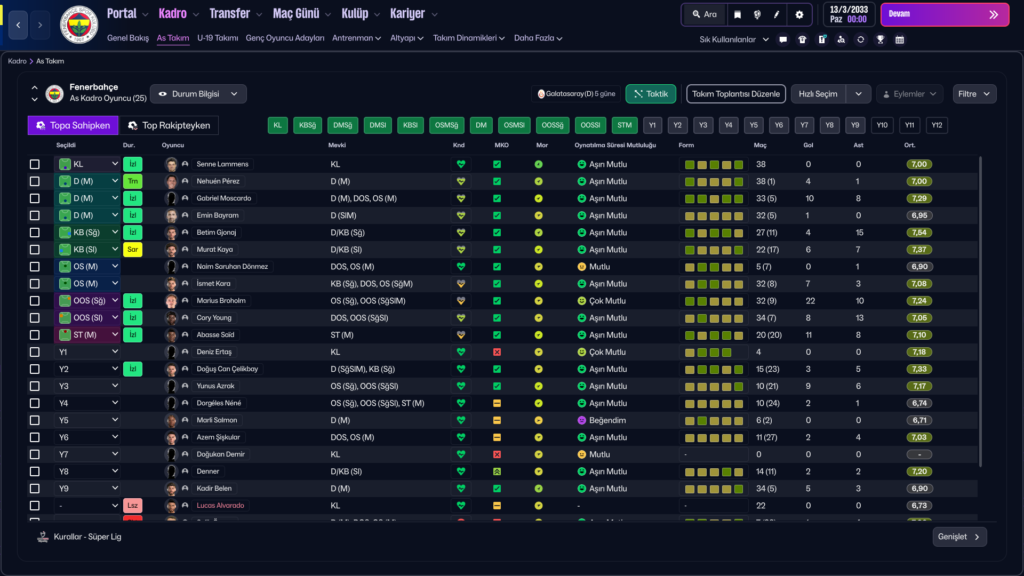Click the Fenerbahçe club crest in header
The height and width of the screenshot is (576, 1024).
(79, 25)
